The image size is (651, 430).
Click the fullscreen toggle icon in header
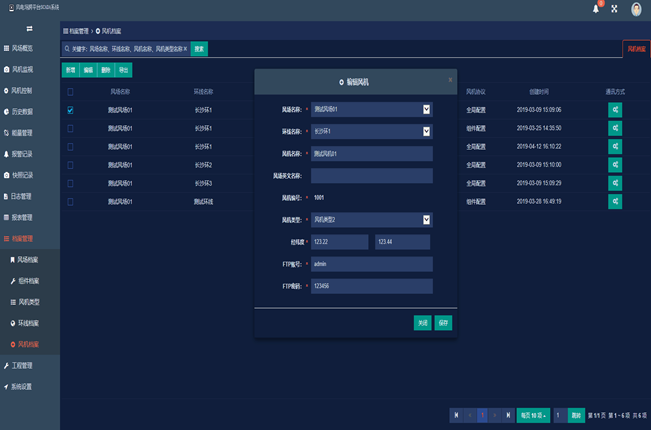point(614,10)
